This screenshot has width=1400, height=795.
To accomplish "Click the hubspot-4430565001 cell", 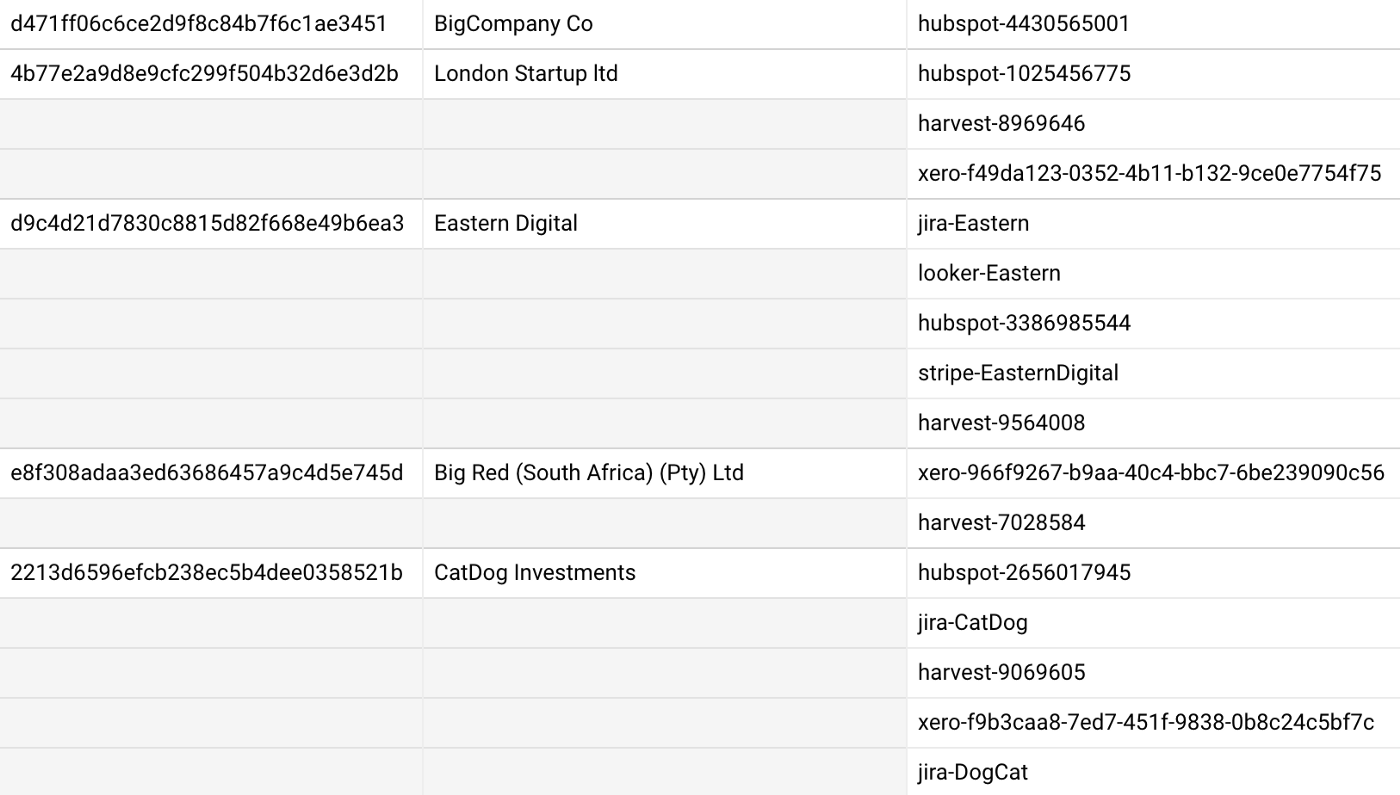I will click(1023, 24).
